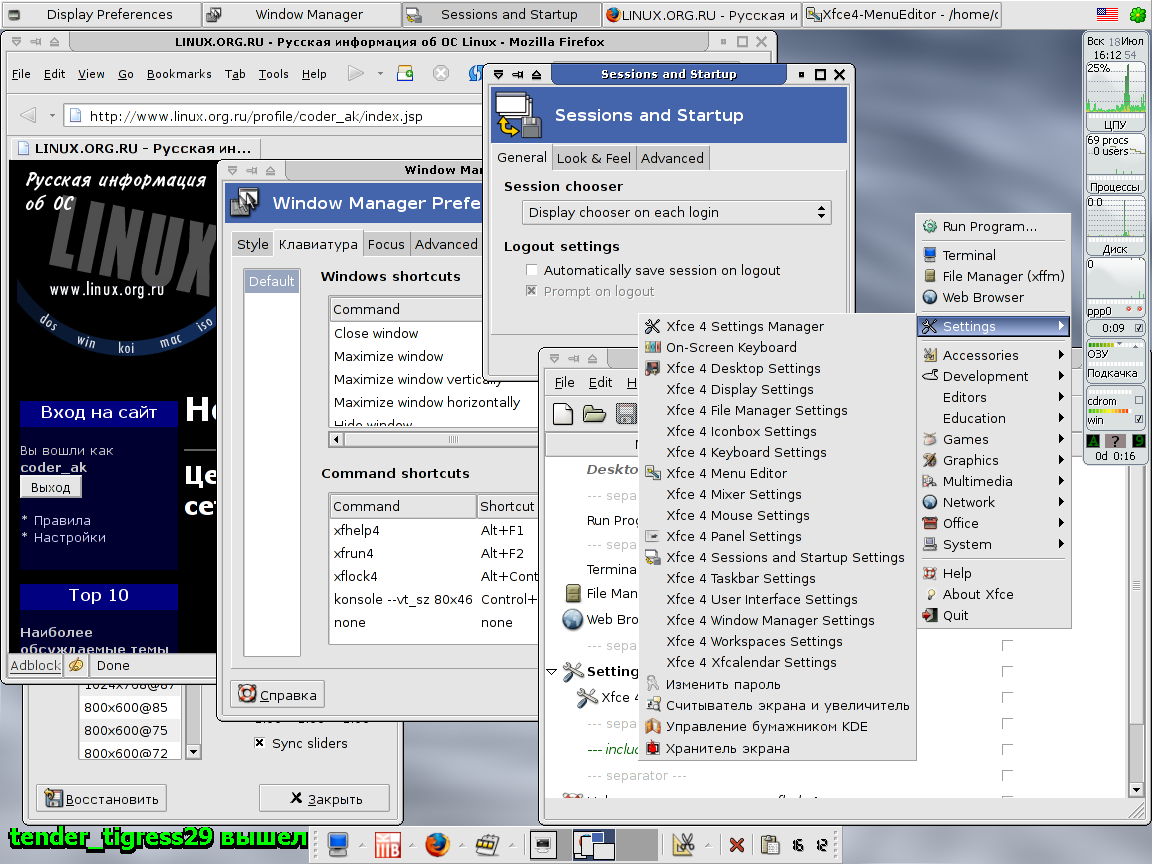Collapse the Settings tree node in Menu Editor
The width and height of the screenshot is (1152, 864).
click(552, 672)
